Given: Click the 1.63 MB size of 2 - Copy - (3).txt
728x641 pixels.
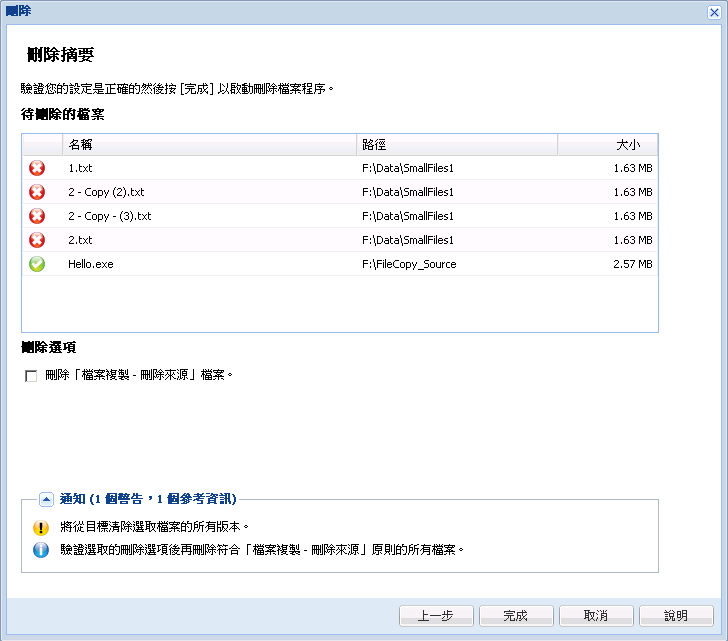Looking at the screenshot, I should (633, 216).
